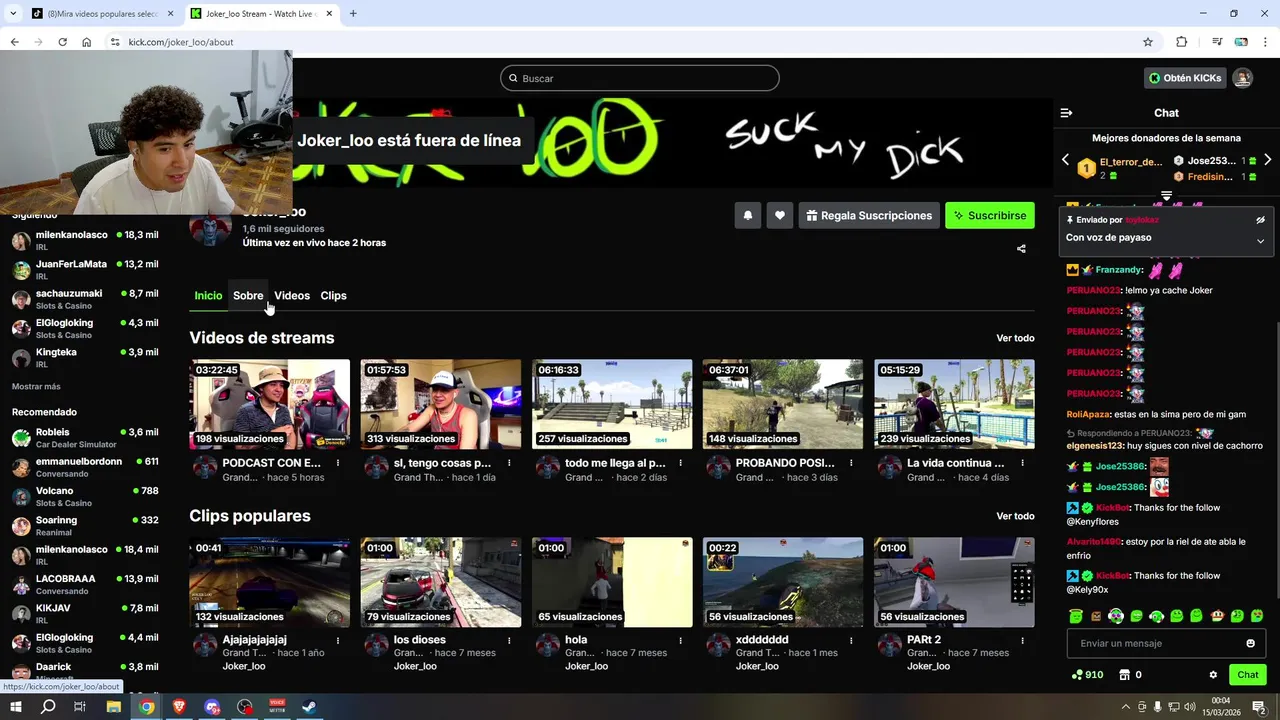Screen dimensions: 1280x720
Task: Open Steam from taskbar
Action: point(310,707)
